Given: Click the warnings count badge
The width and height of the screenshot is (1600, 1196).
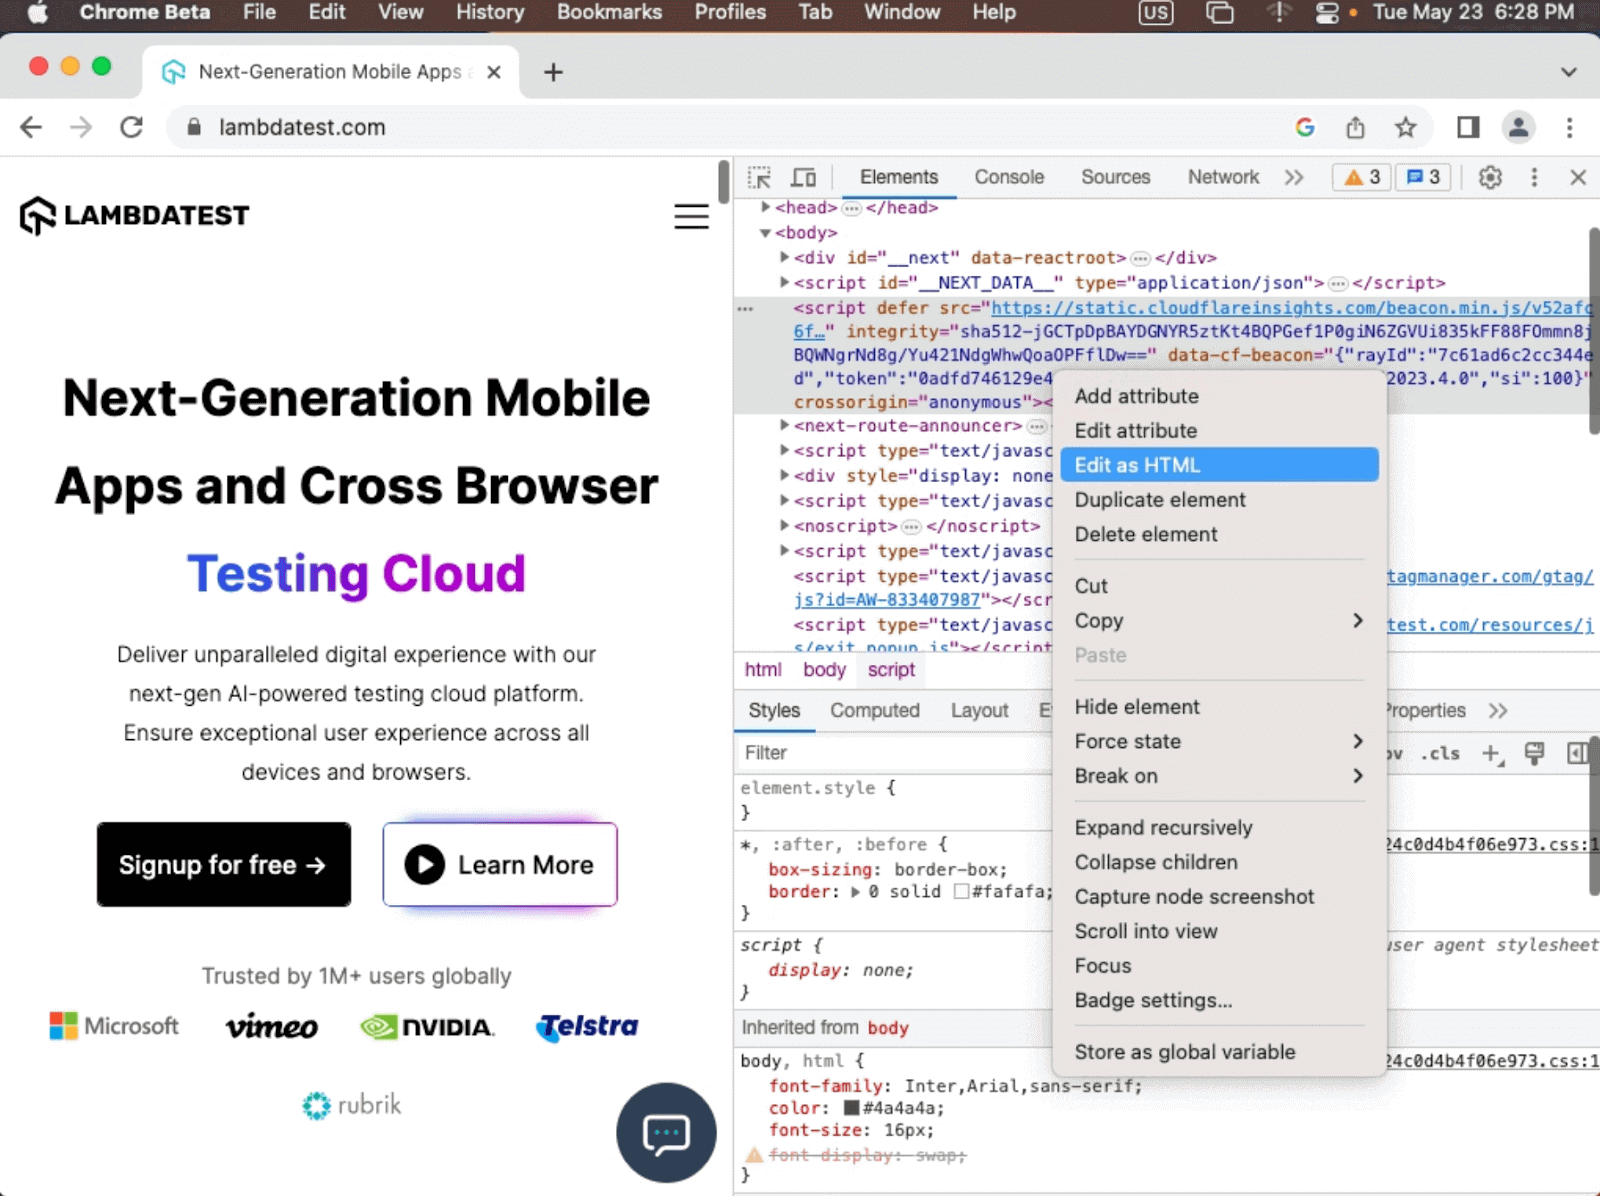Looking at the screenshot, I should point(1362,177).
